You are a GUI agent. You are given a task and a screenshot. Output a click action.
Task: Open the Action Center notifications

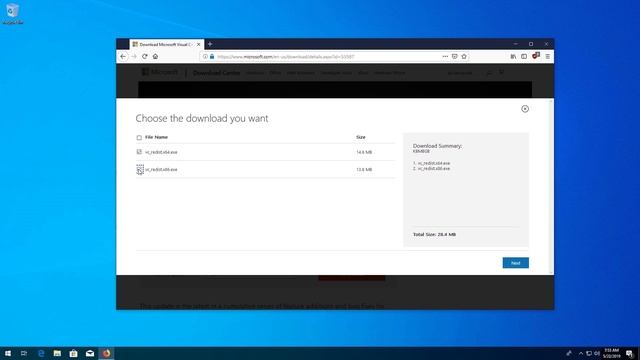click(x=630, y=353)
